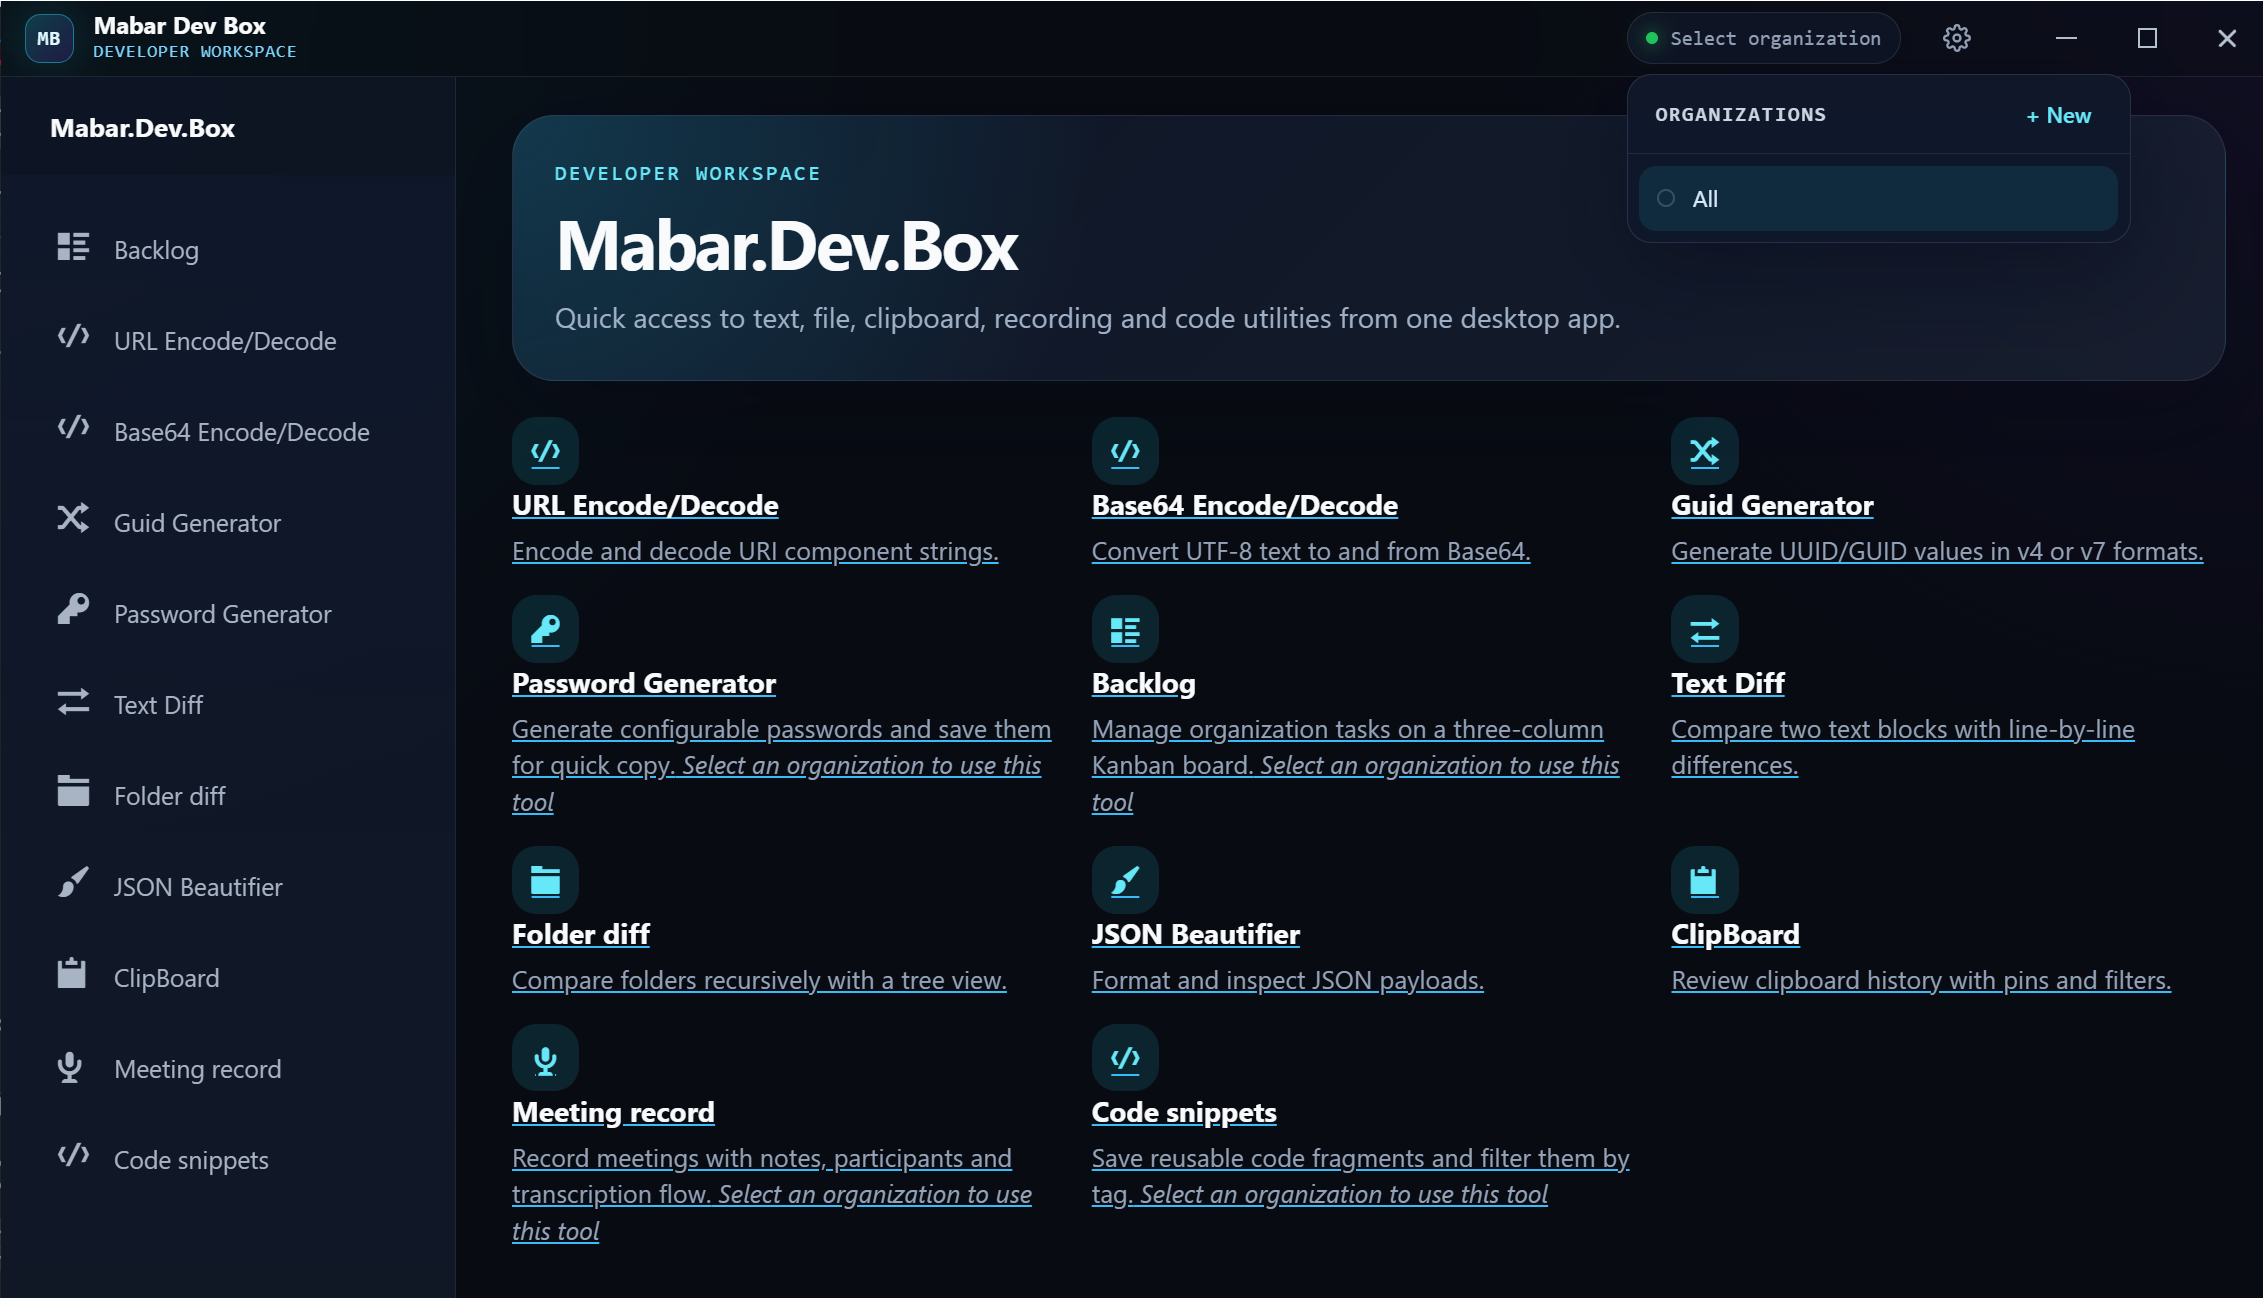Follow the Backlog card title link
The width and height of the screenshot is (2263, 1298).
tap(1143, 683)
